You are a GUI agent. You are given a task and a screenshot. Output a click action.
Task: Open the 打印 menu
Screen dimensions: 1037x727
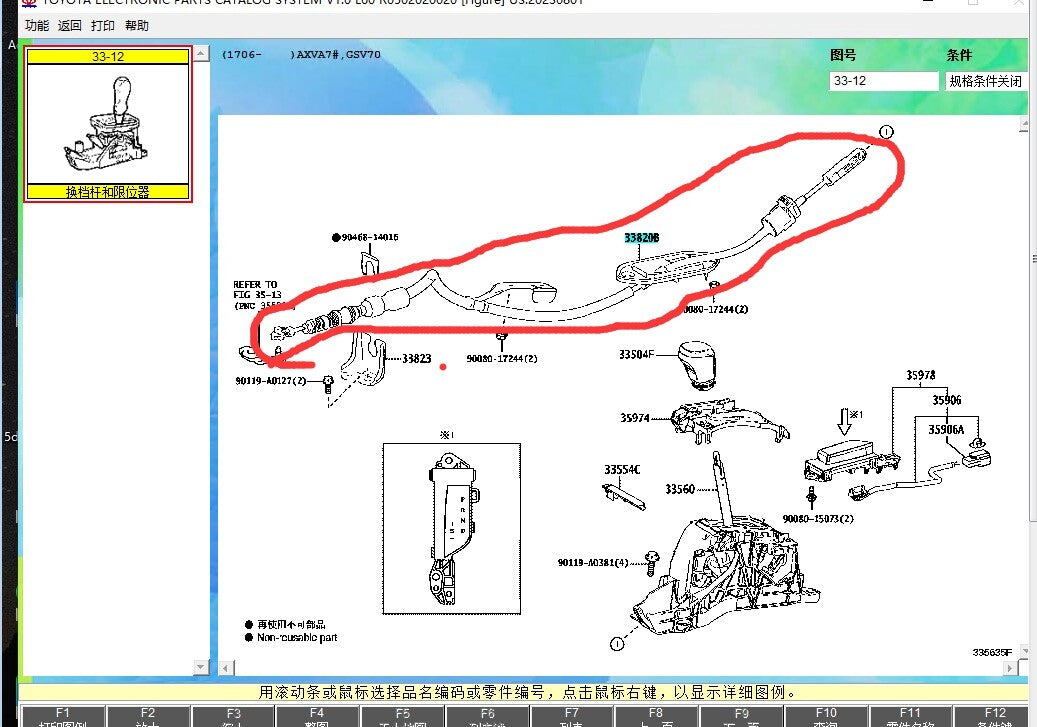click(103, 26)
